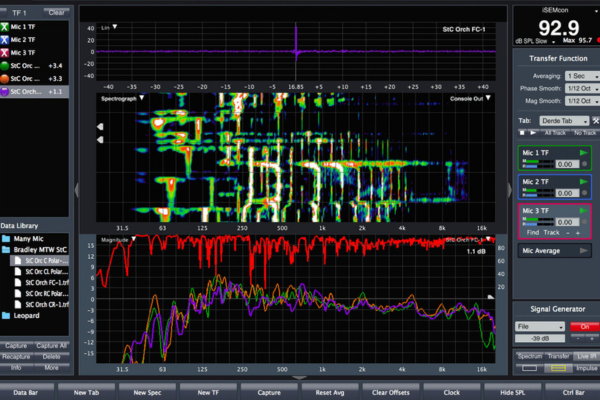Open Many Mic folder in Data Library
The height and width of the screenshot is (400, 600).
click(x=23, y=239)
